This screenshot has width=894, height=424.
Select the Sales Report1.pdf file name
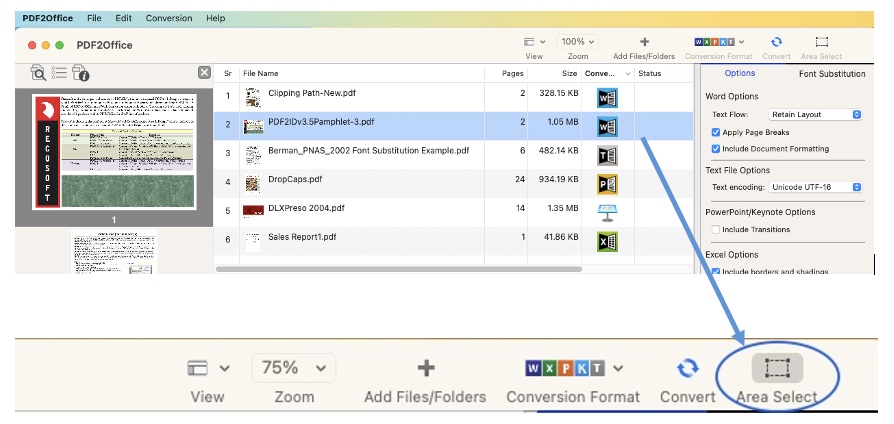coord(302,237)
